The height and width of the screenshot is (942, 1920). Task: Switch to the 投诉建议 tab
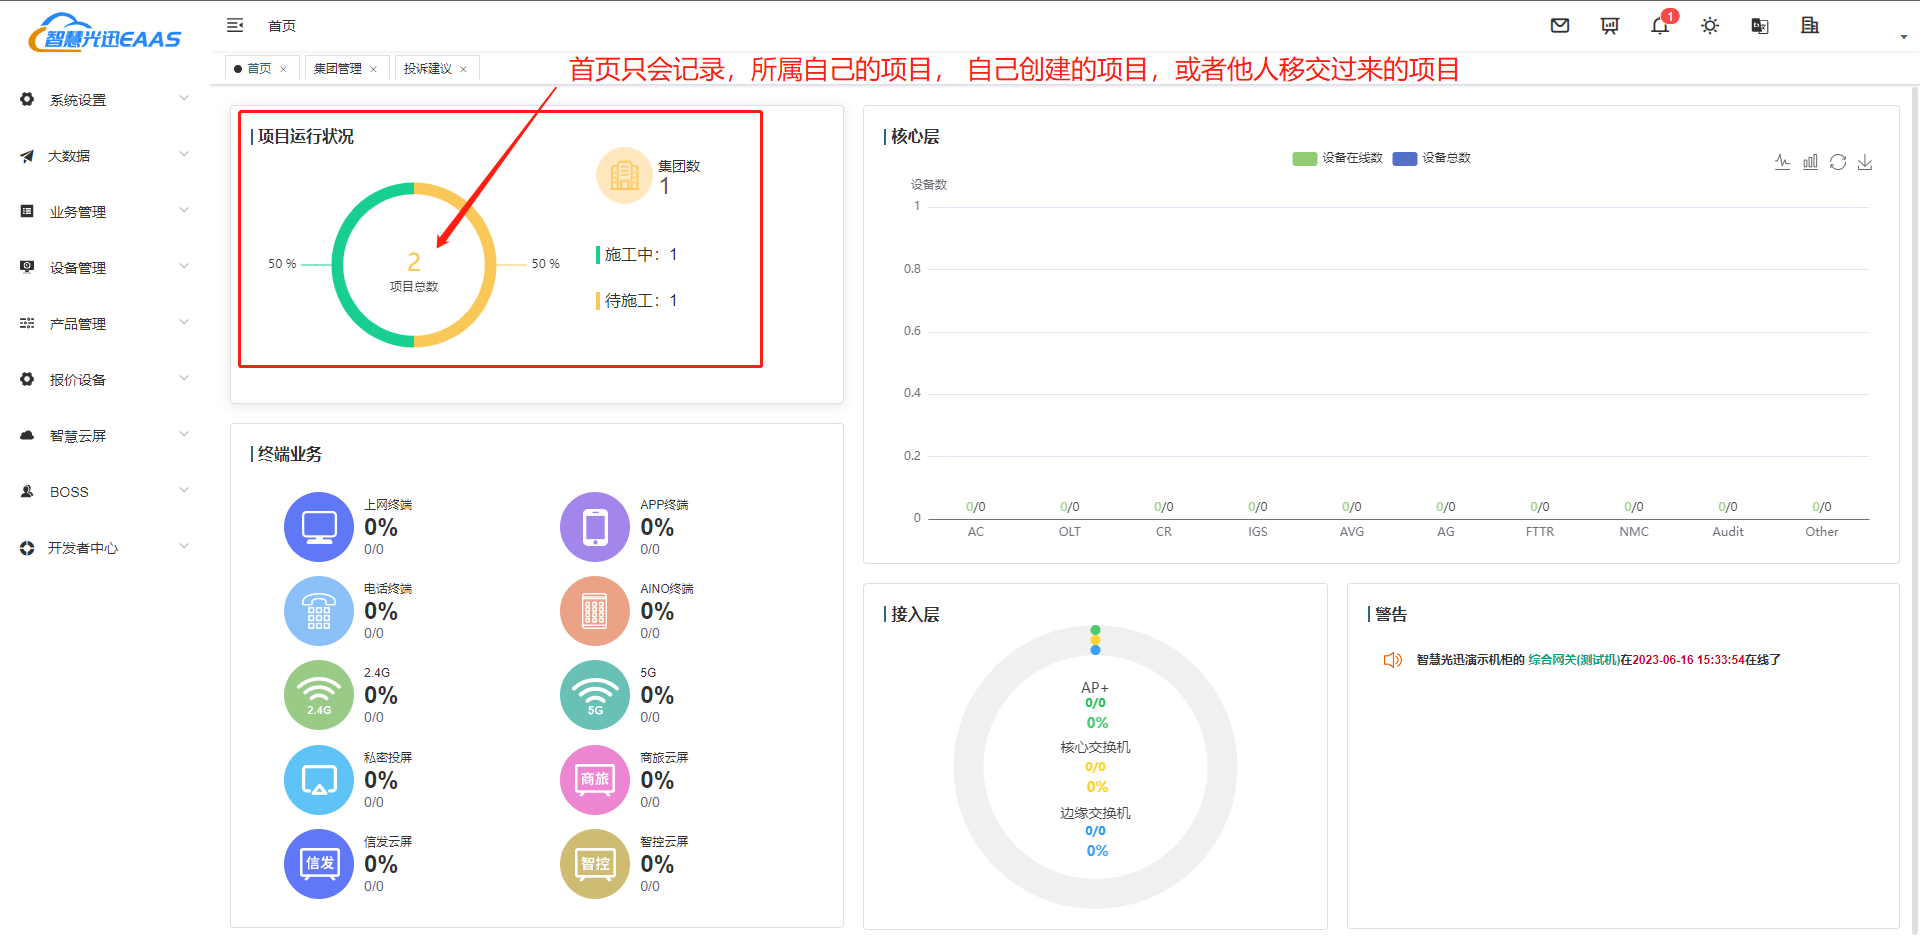click(428, 69)
